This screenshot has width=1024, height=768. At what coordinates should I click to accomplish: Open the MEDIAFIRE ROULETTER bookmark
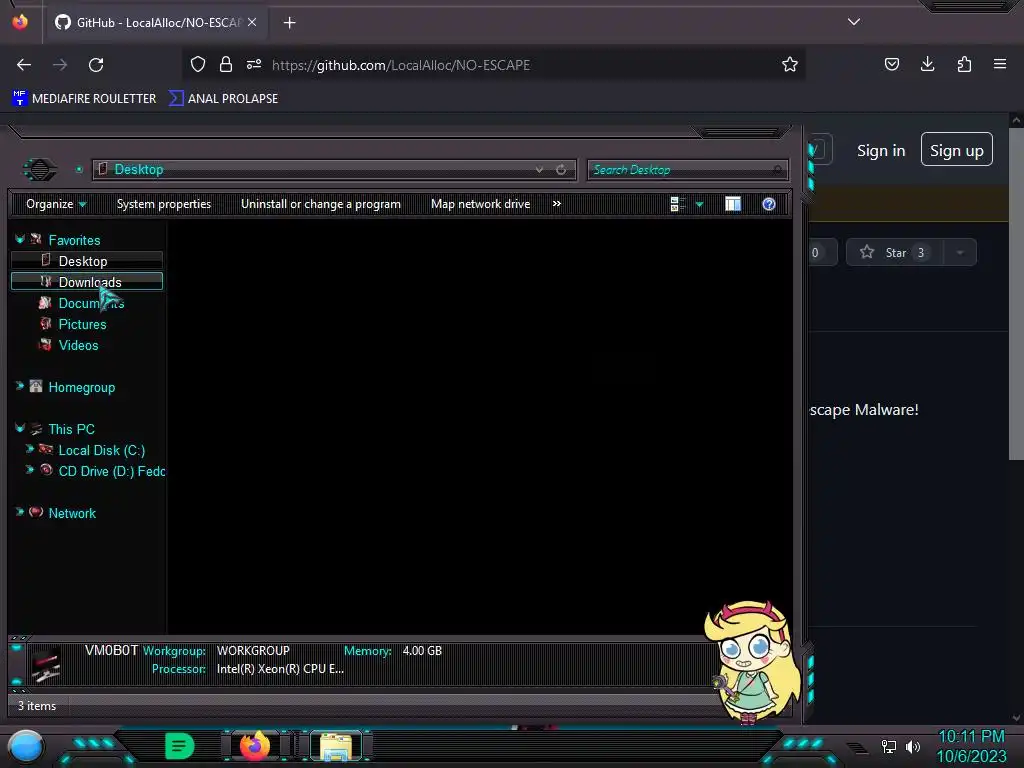84,99
